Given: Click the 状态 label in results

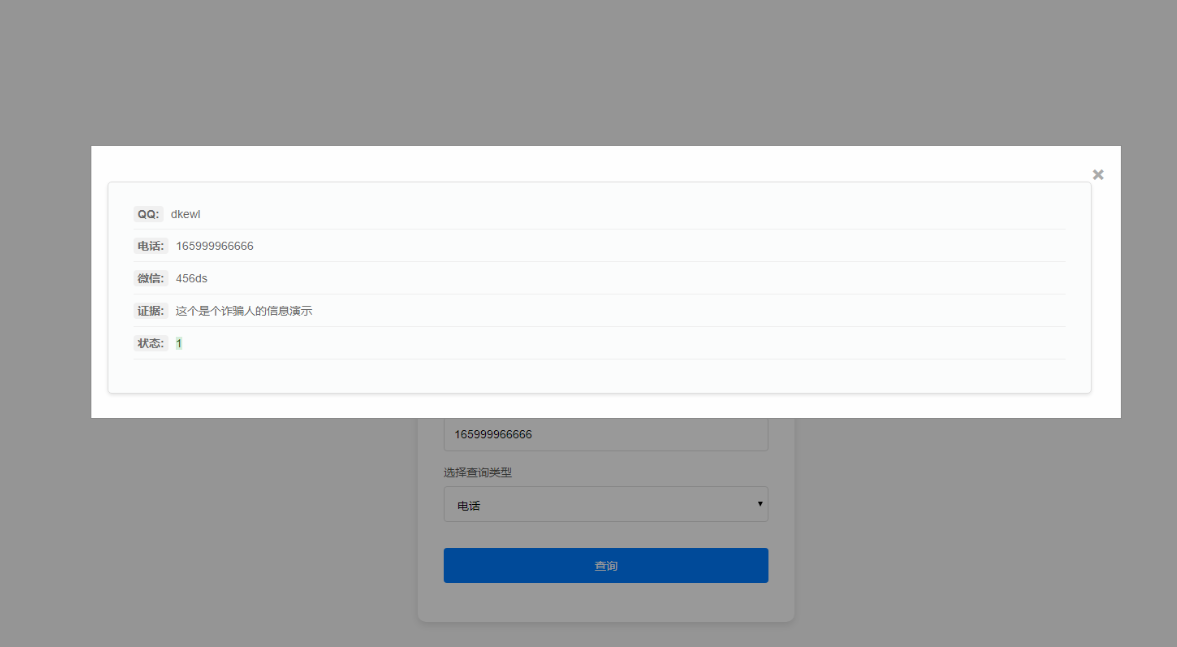Looking at the screenshot, I should coord(150,343).
